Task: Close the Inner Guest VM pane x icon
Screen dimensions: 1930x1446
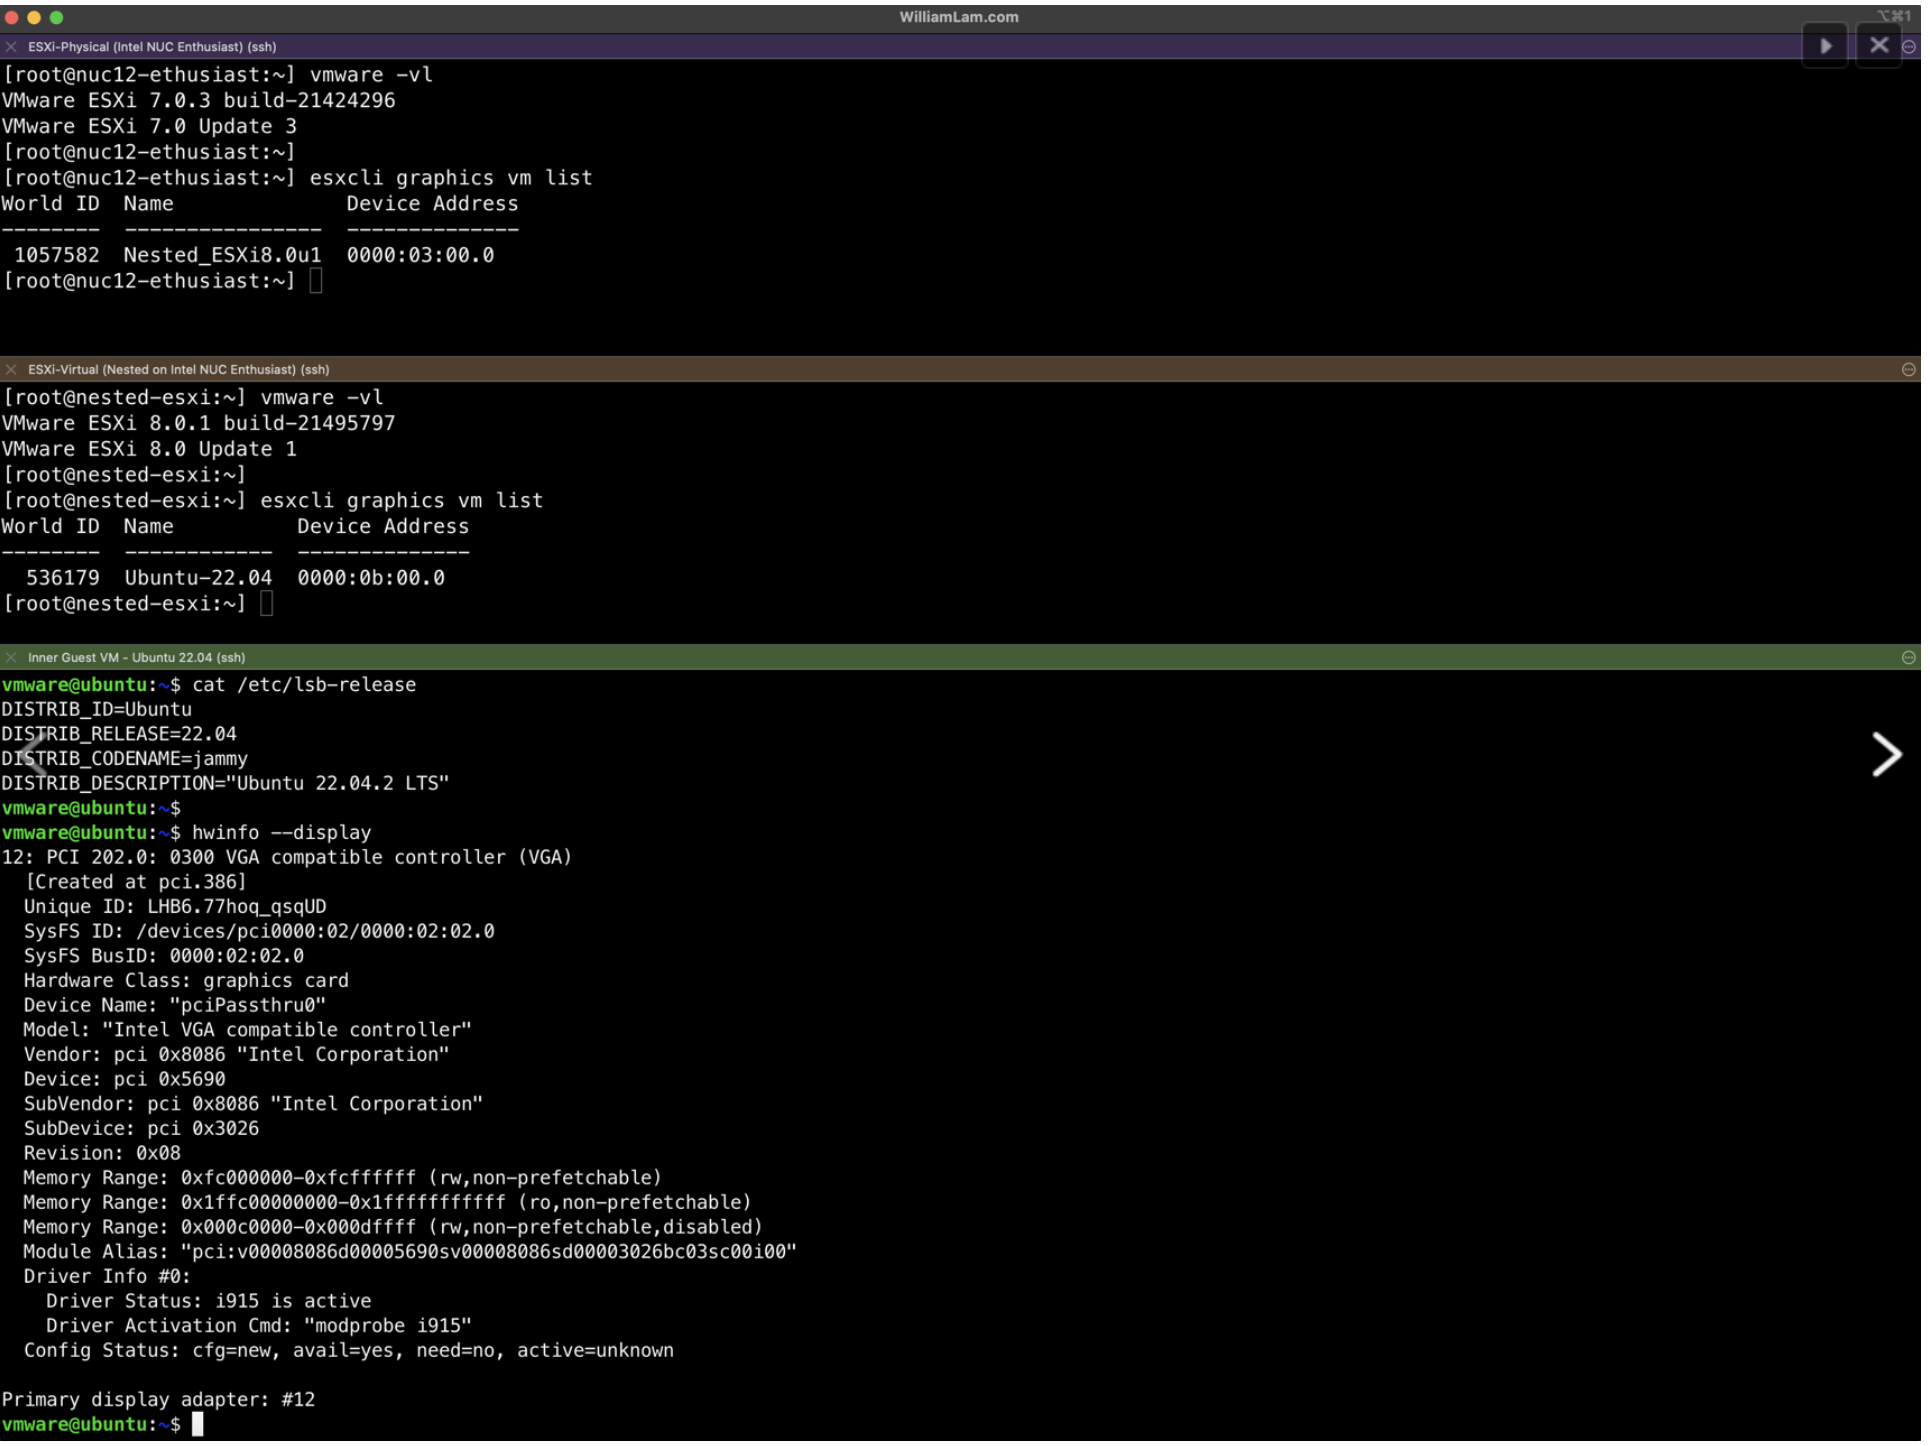Action: click(11, 660)
